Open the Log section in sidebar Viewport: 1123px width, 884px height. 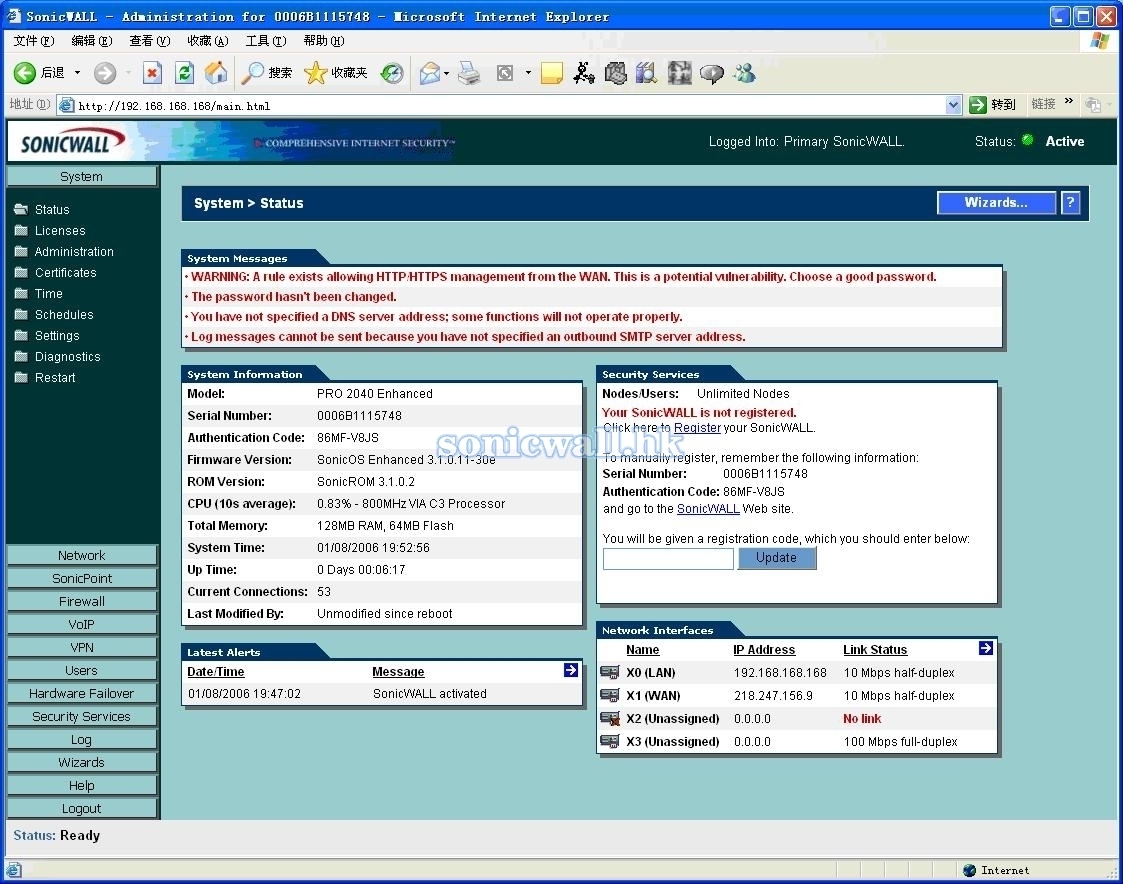tap(82, 739)
